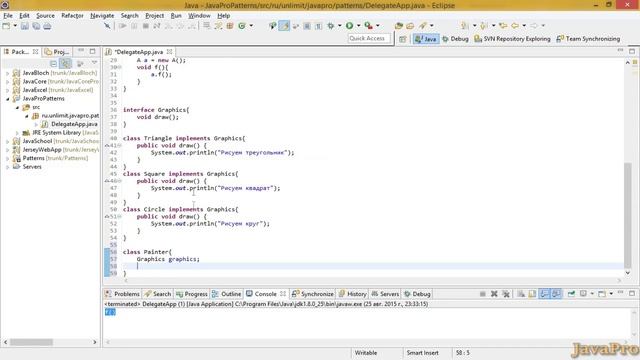This screenshot has width=640, height=360.
Task: Toggle Link with Editor in Package Explorer
Action: [65, 63]
